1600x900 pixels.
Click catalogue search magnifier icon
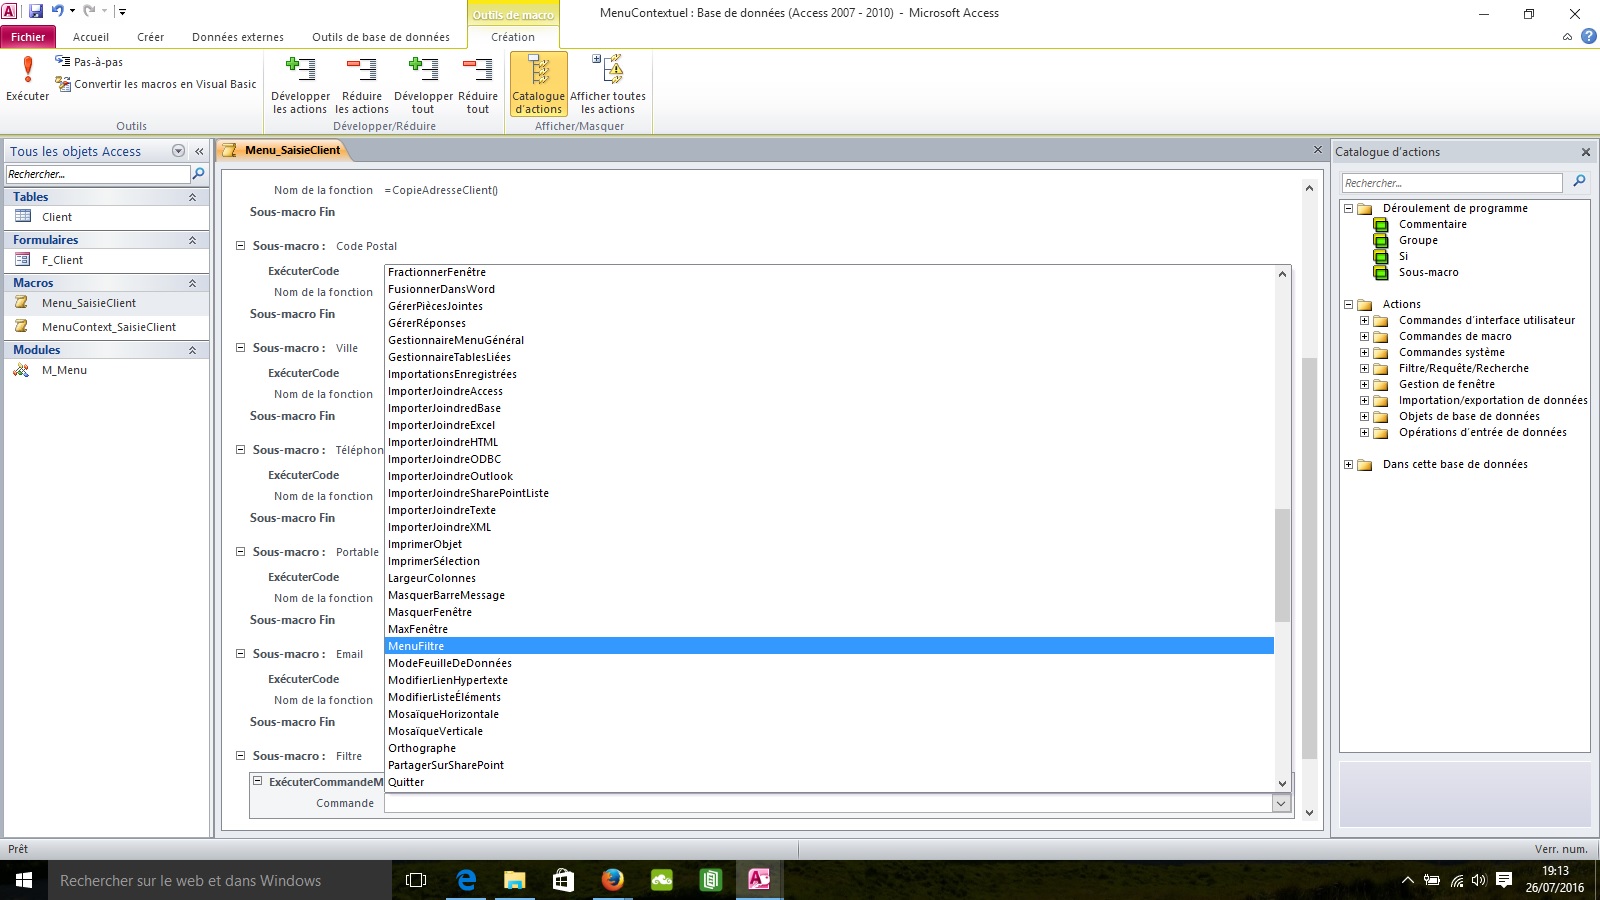1579,181
